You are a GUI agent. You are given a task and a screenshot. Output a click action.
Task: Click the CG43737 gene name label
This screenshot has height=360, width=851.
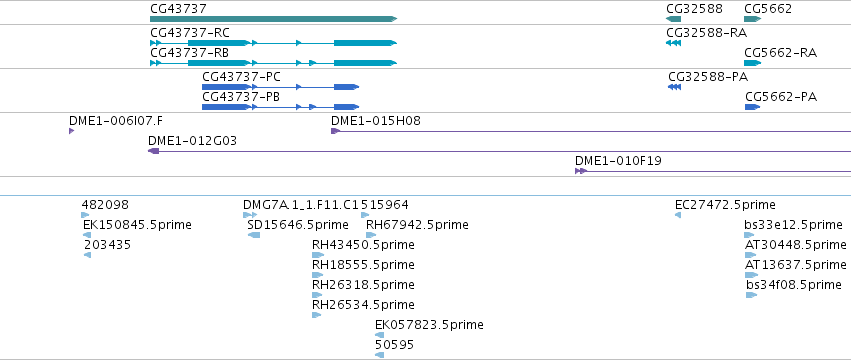tap(179, 9)
